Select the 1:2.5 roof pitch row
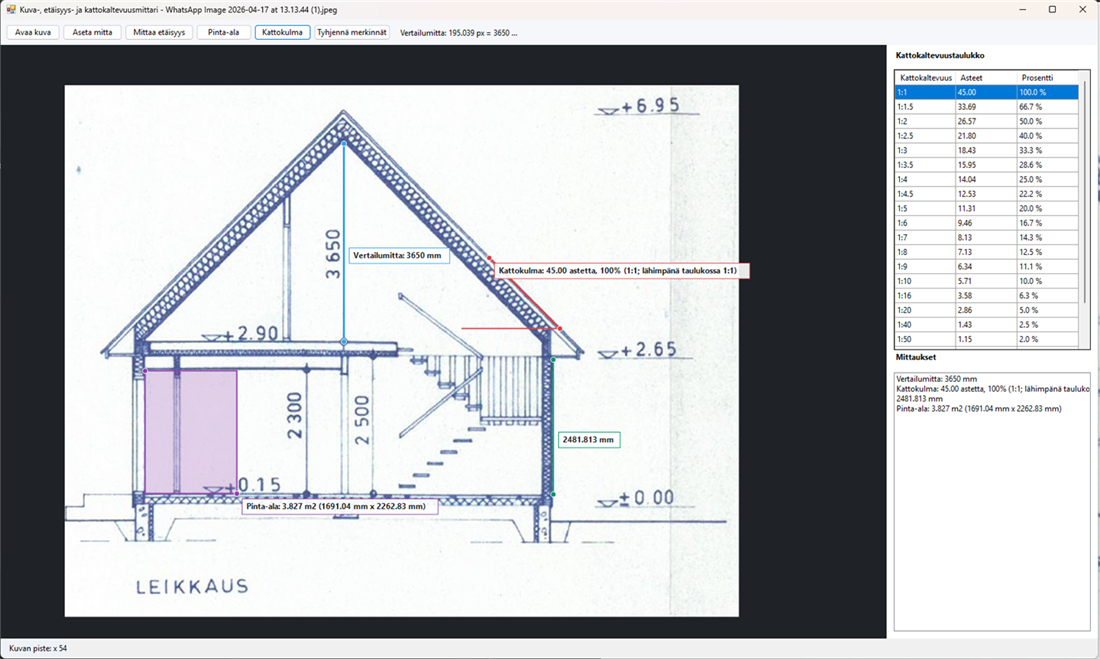Screen dimensions: 1100x659 [987, 135]
